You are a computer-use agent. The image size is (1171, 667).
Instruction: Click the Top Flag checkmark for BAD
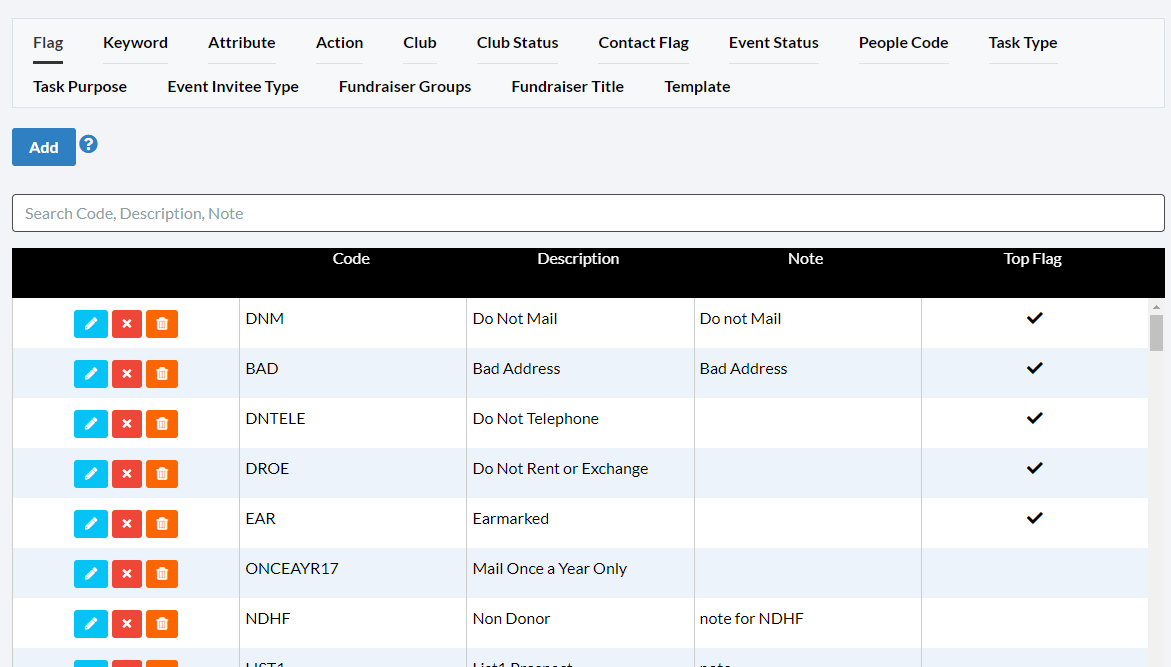[x=1034, y=368]
